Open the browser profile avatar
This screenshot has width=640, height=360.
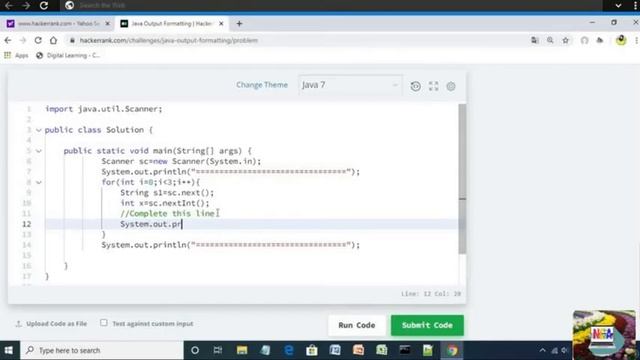coord(621,40)
